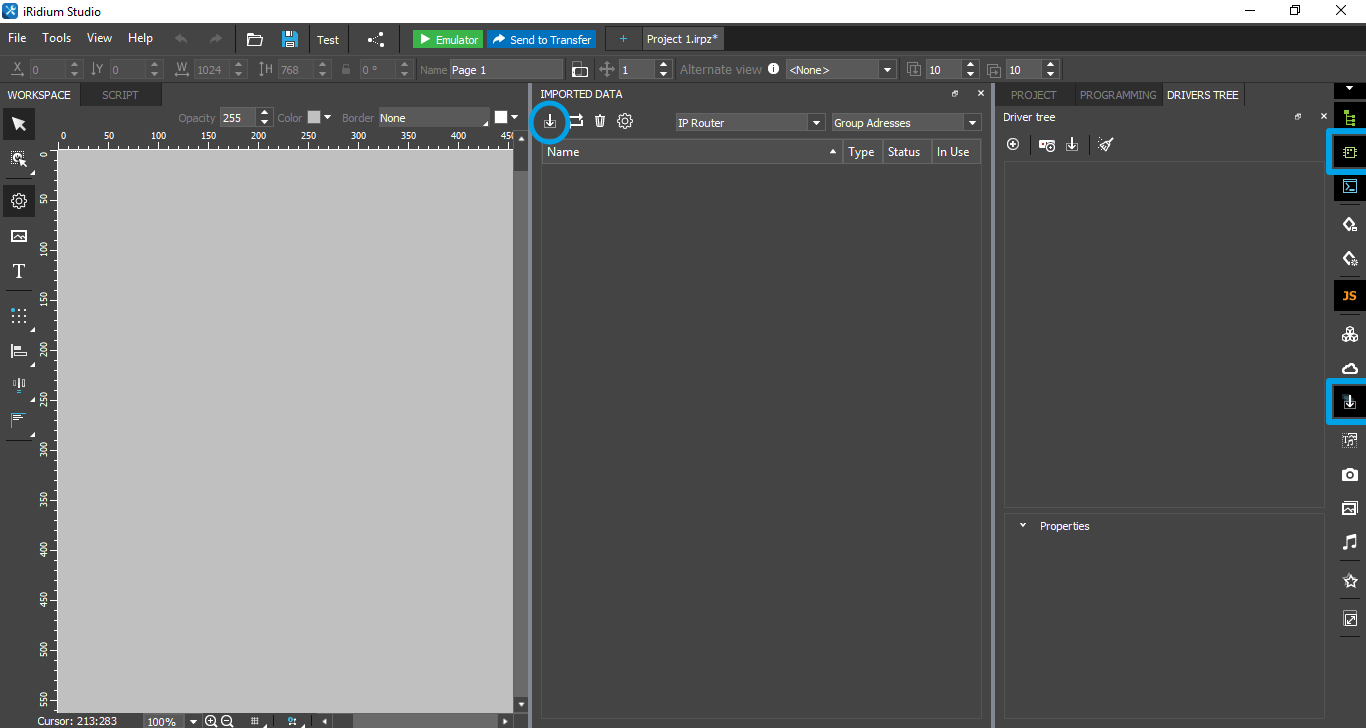Open the JS script editor from the right sidebar
Image resolution: width=1366 pixels, height=728 pixels.
pos(1349,295)
